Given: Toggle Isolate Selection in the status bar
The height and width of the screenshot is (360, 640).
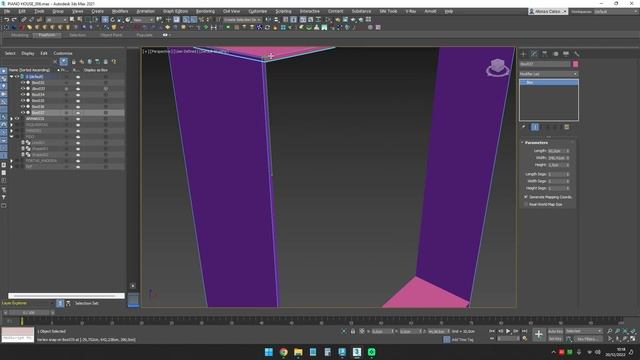Looking at the screenshot, I should coord(344,331).
